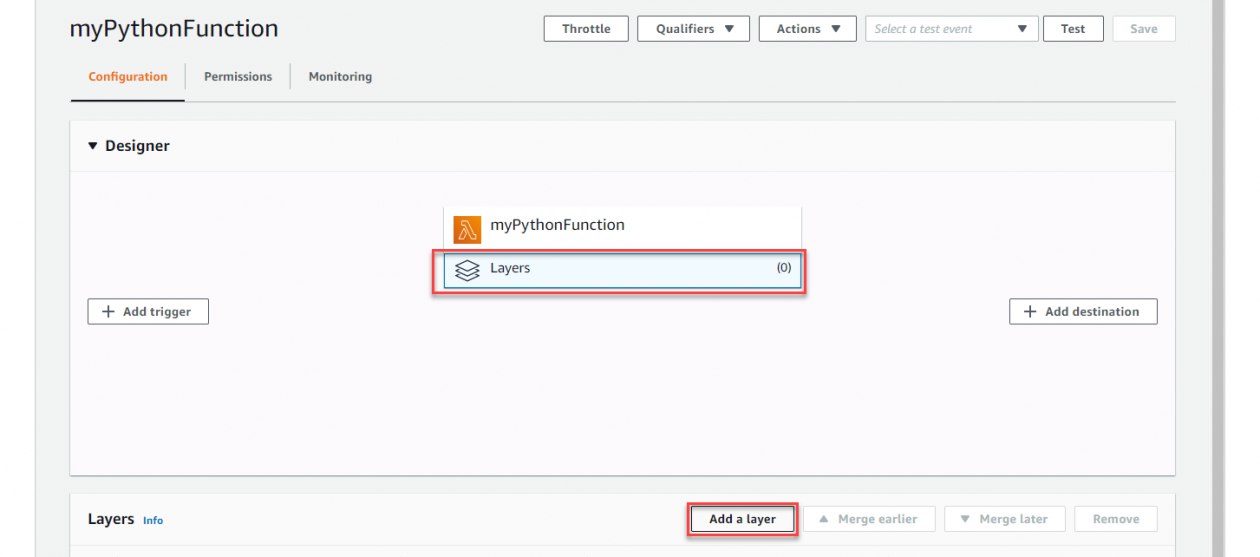Click the plus icon on Add trigger
This screenshot has height=557, width=1260.
pos(109,312)
